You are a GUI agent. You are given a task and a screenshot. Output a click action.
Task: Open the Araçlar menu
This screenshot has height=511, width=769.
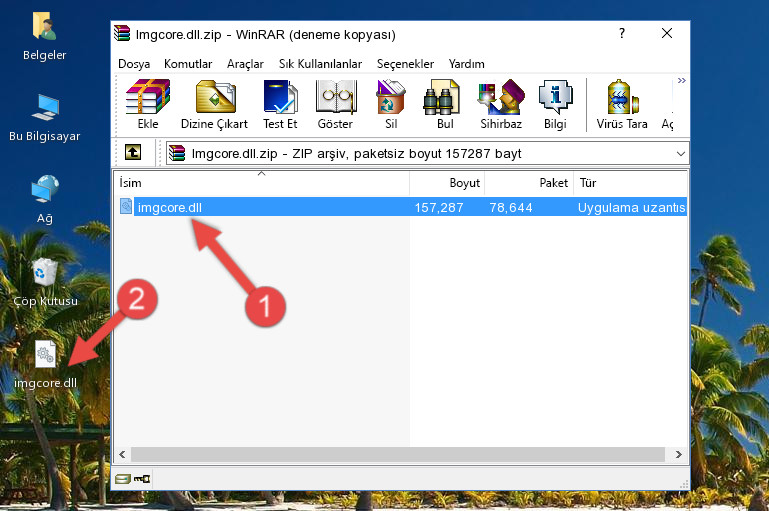(245, 64)
